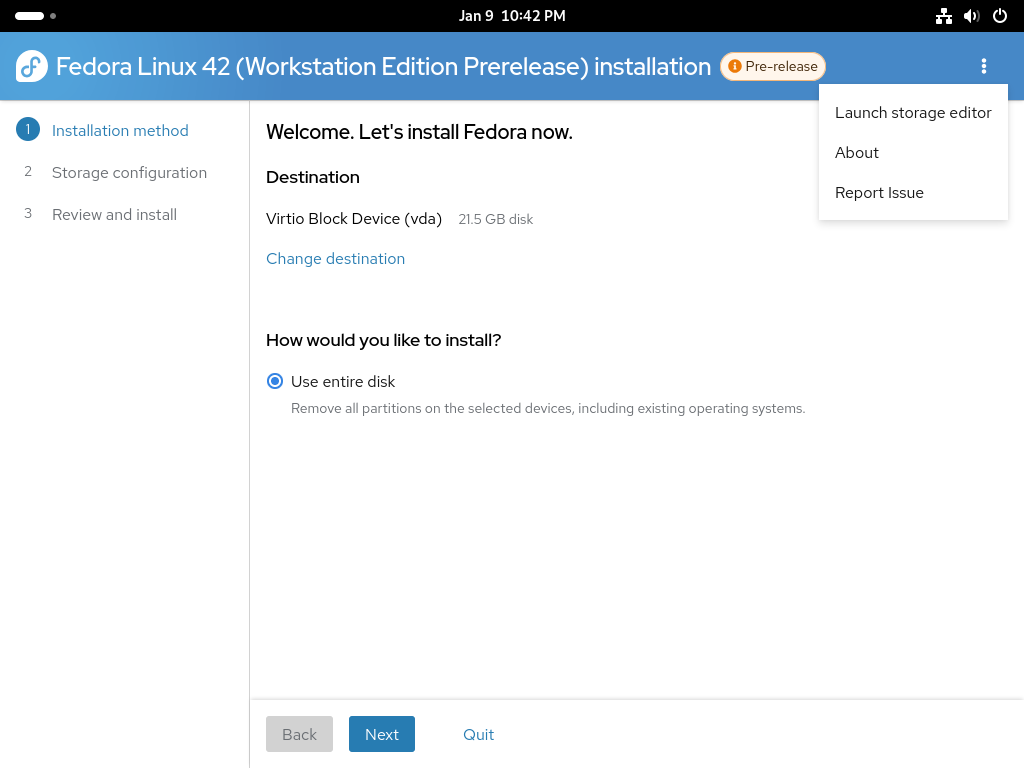Go to the Storage configuration step

(x=129, y=172)
